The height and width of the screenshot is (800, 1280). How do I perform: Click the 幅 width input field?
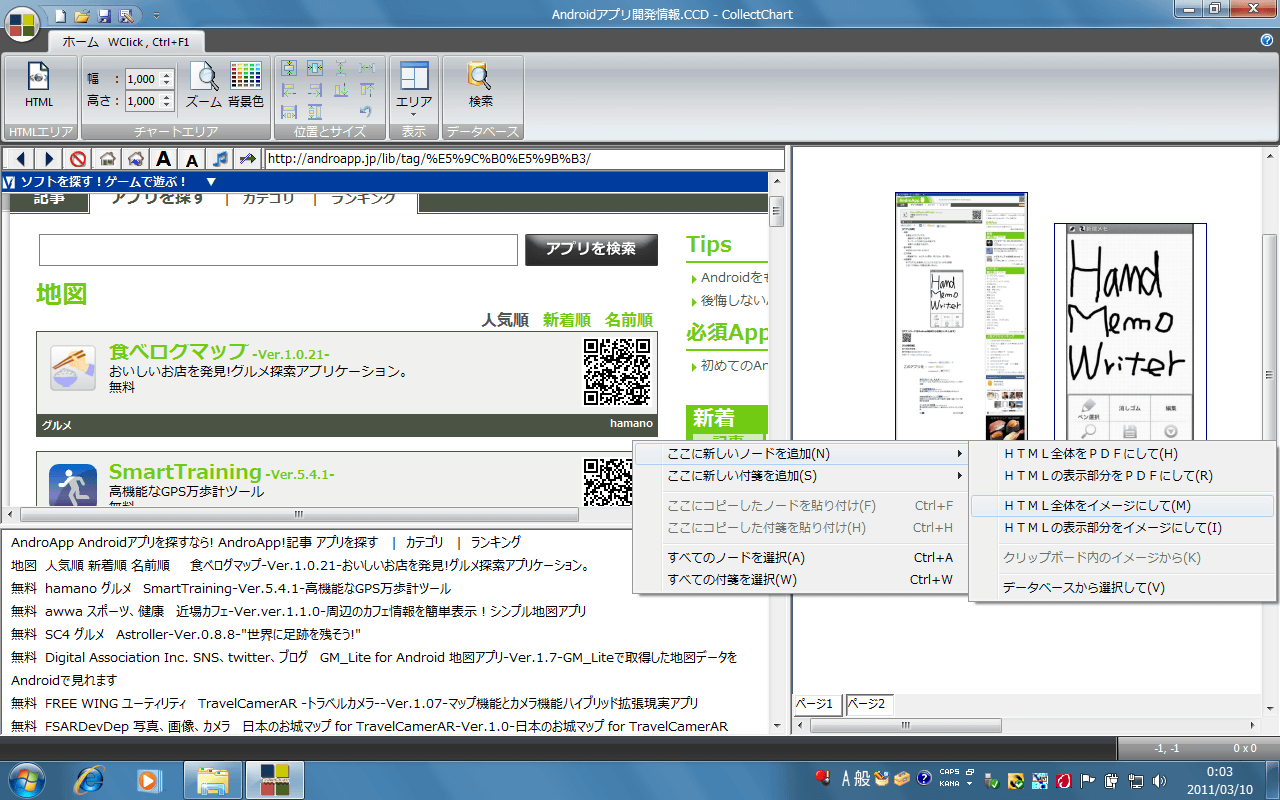pyautogui.click(x=143, y=79)
